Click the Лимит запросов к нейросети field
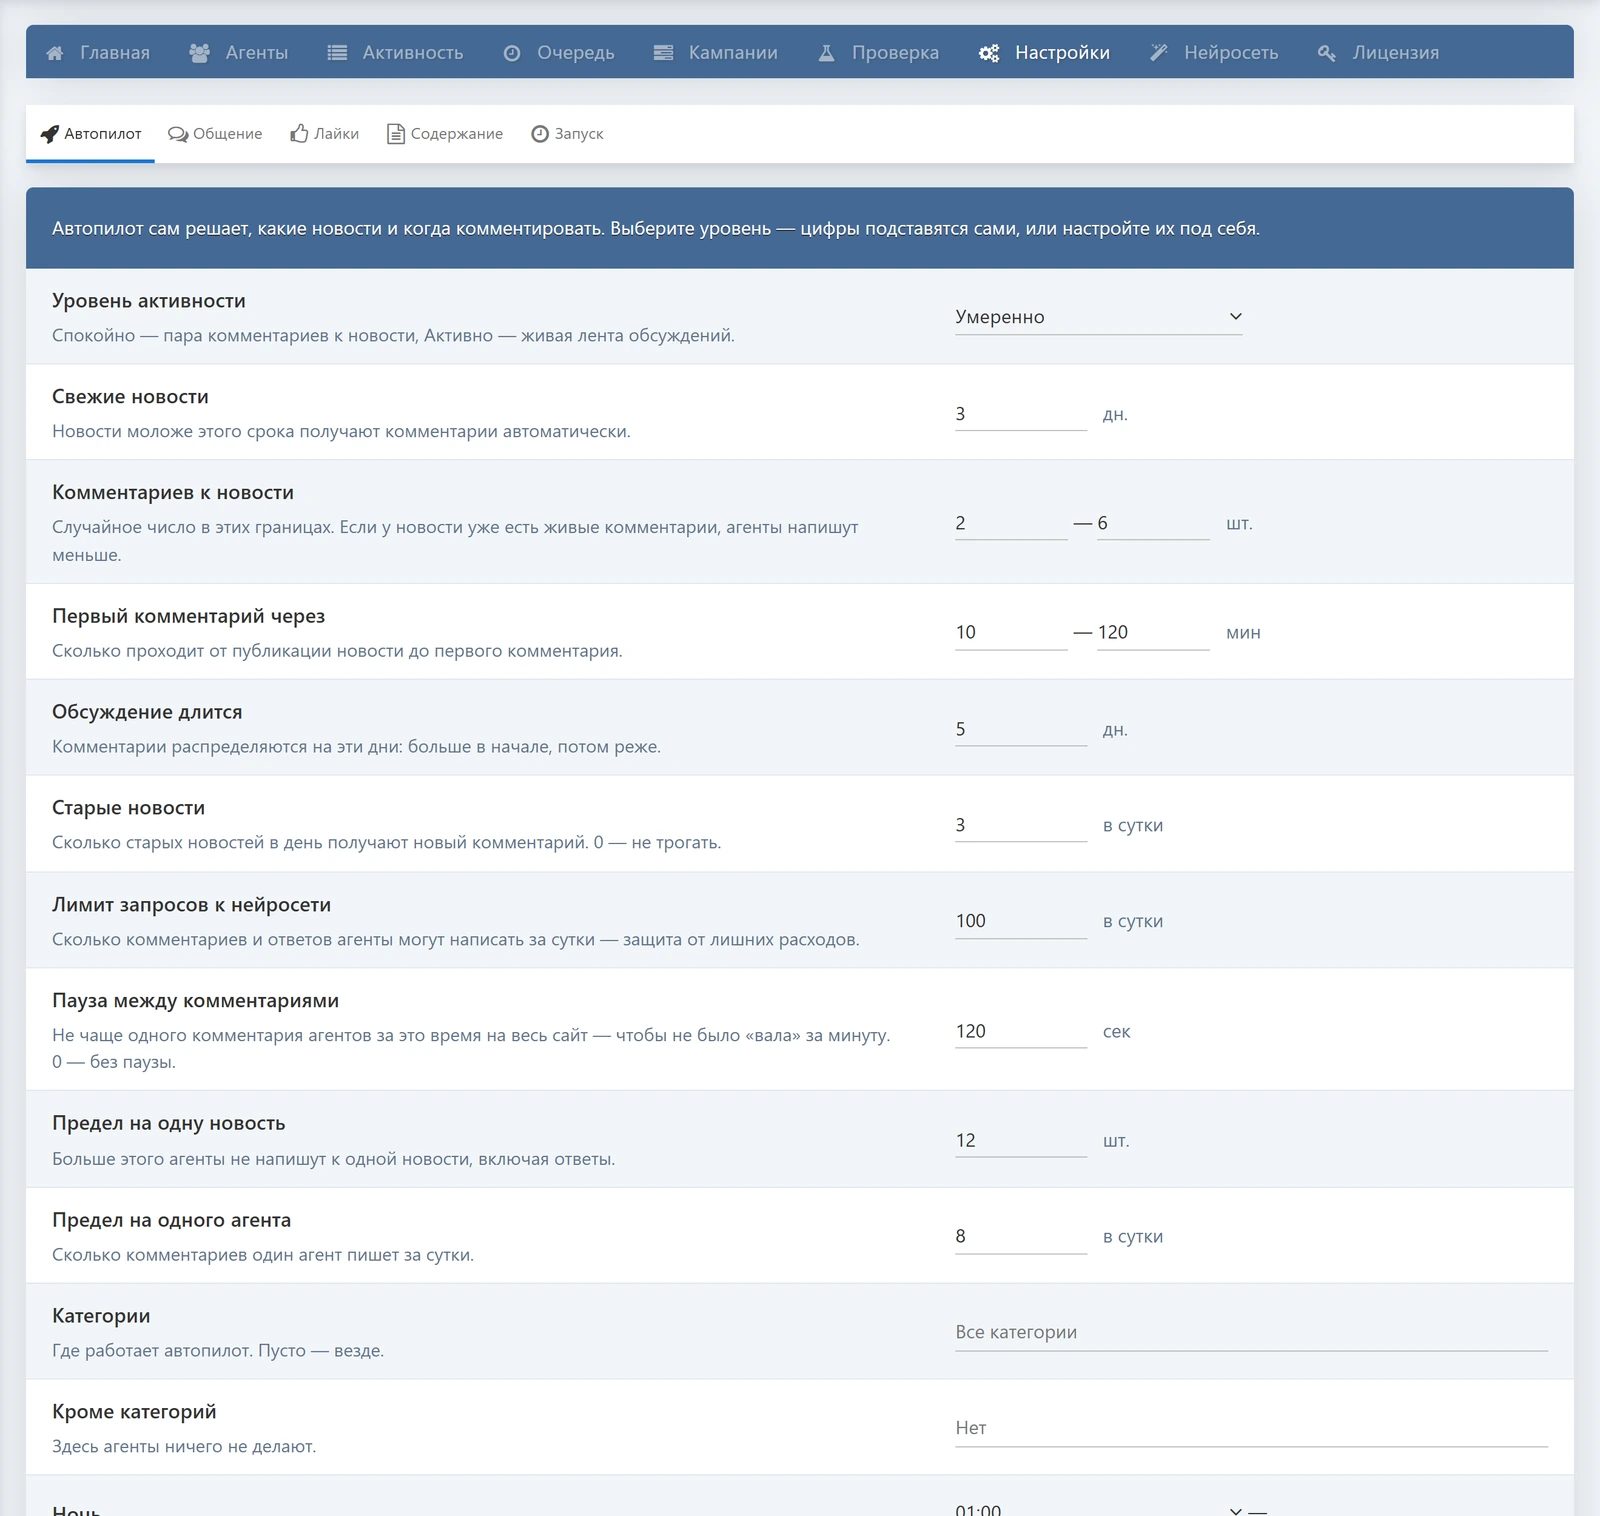The width and height of the screenshot is (1600, 1516). [1021, 921]
